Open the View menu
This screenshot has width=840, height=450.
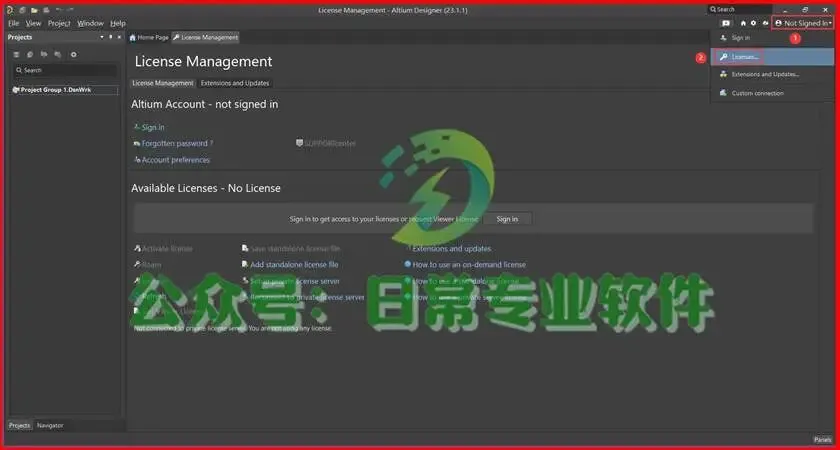coord(33,24)
